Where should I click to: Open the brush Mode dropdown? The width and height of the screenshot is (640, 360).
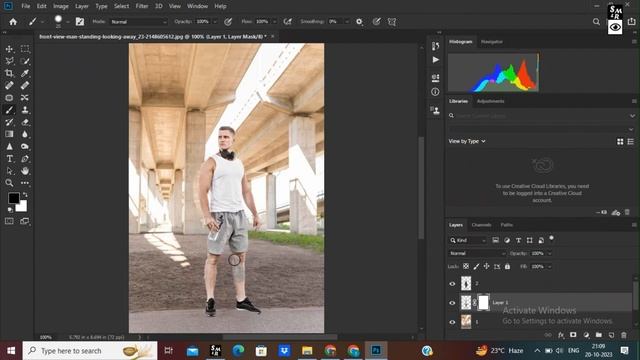(139, 22)
